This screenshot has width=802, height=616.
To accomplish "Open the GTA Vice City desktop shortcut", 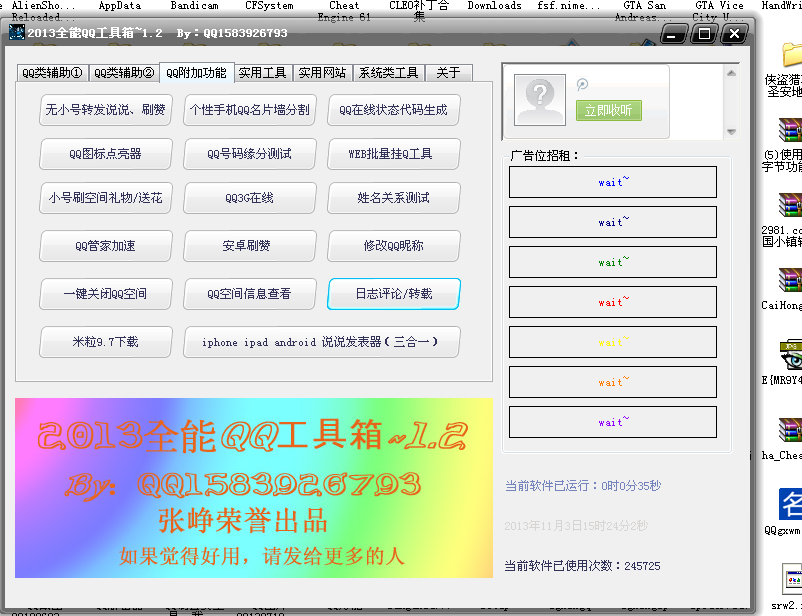I will point(719,11).
